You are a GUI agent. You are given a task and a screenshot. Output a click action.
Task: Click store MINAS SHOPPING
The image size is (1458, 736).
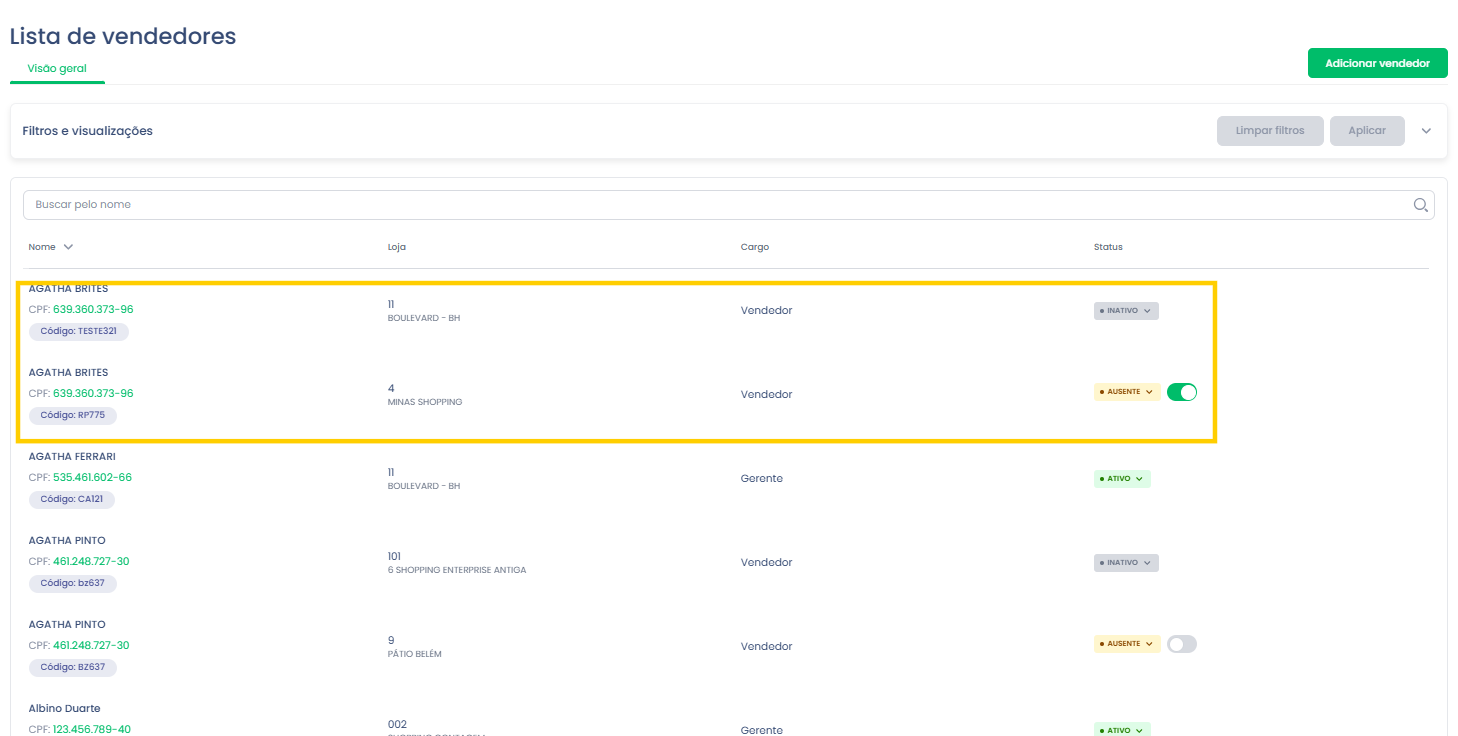pos(425,402)
